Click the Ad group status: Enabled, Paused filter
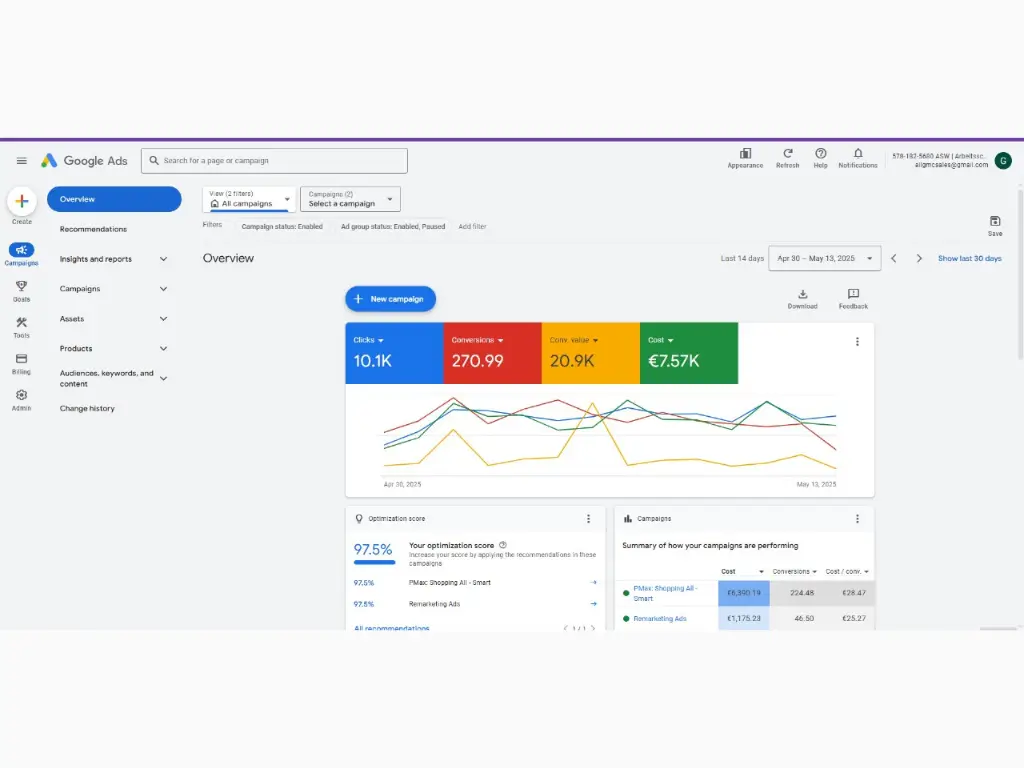This screenshot has height=768, width=1024. tap(392, 227)
